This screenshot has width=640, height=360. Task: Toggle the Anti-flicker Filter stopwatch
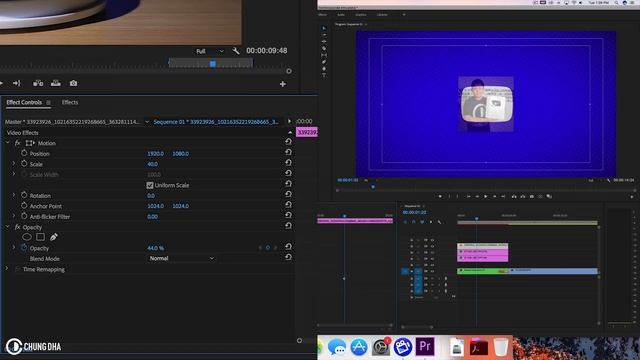24,216
